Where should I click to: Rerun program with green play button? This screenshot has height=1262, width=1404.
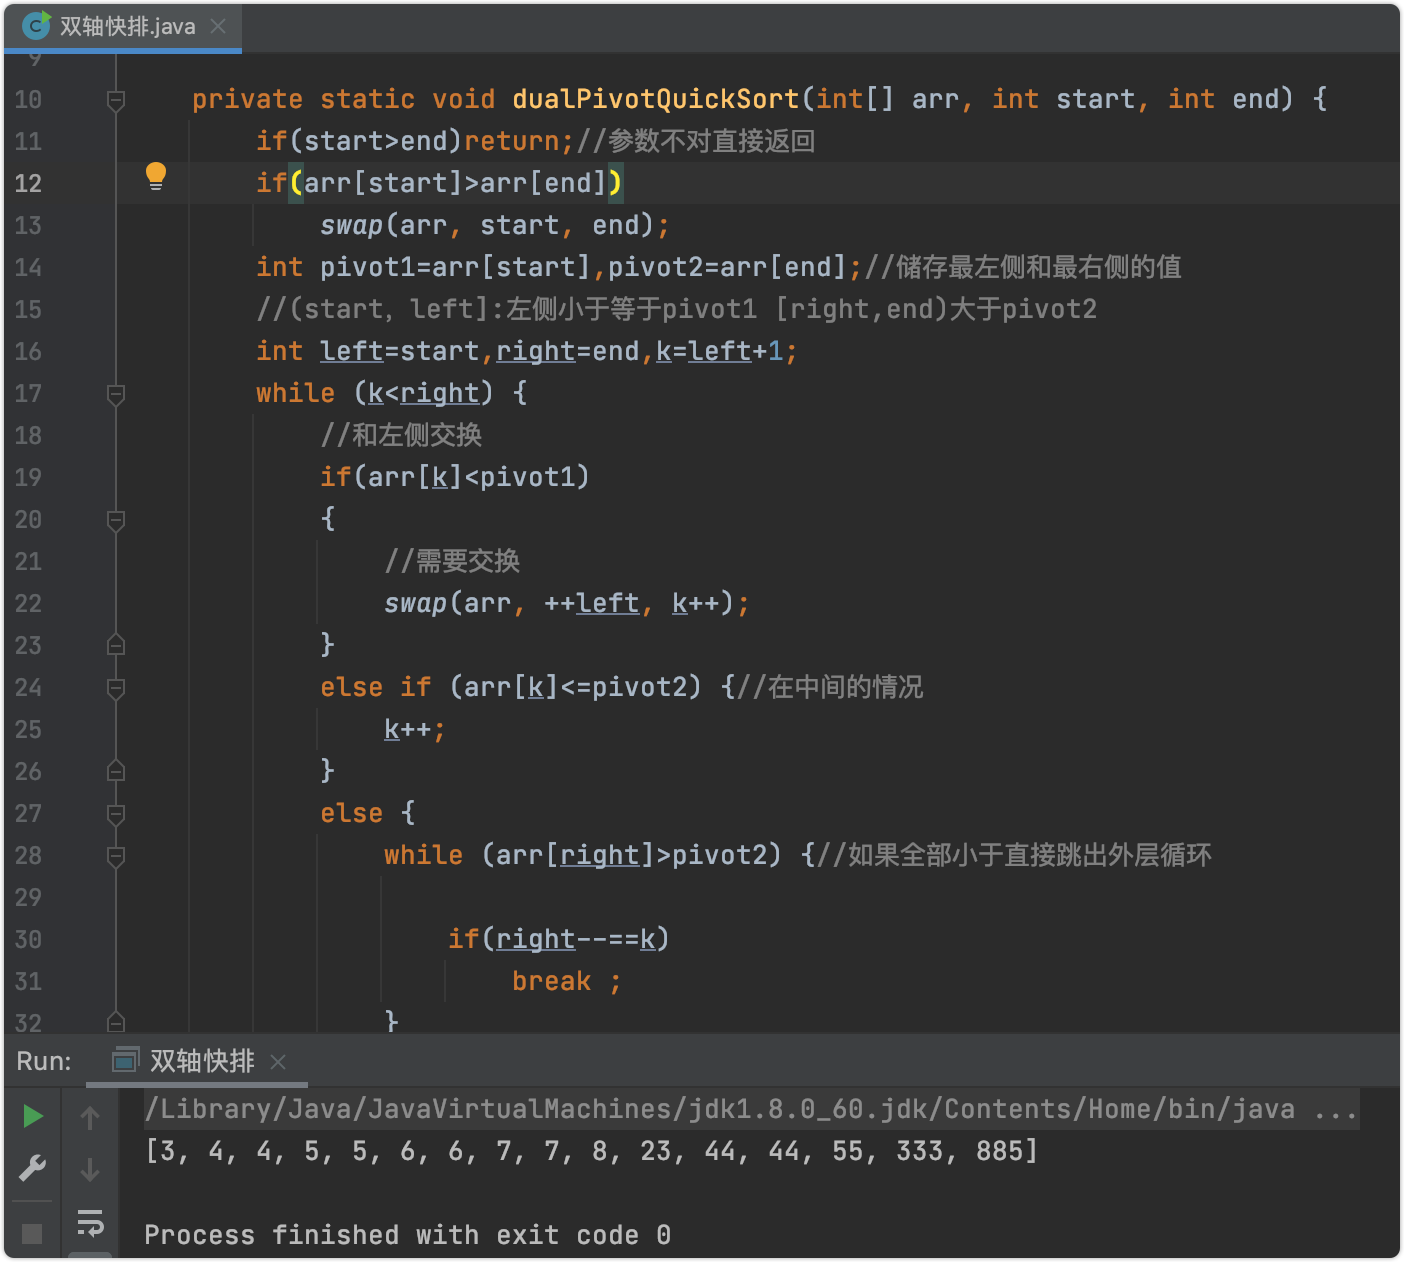[x=32, y=1116]
